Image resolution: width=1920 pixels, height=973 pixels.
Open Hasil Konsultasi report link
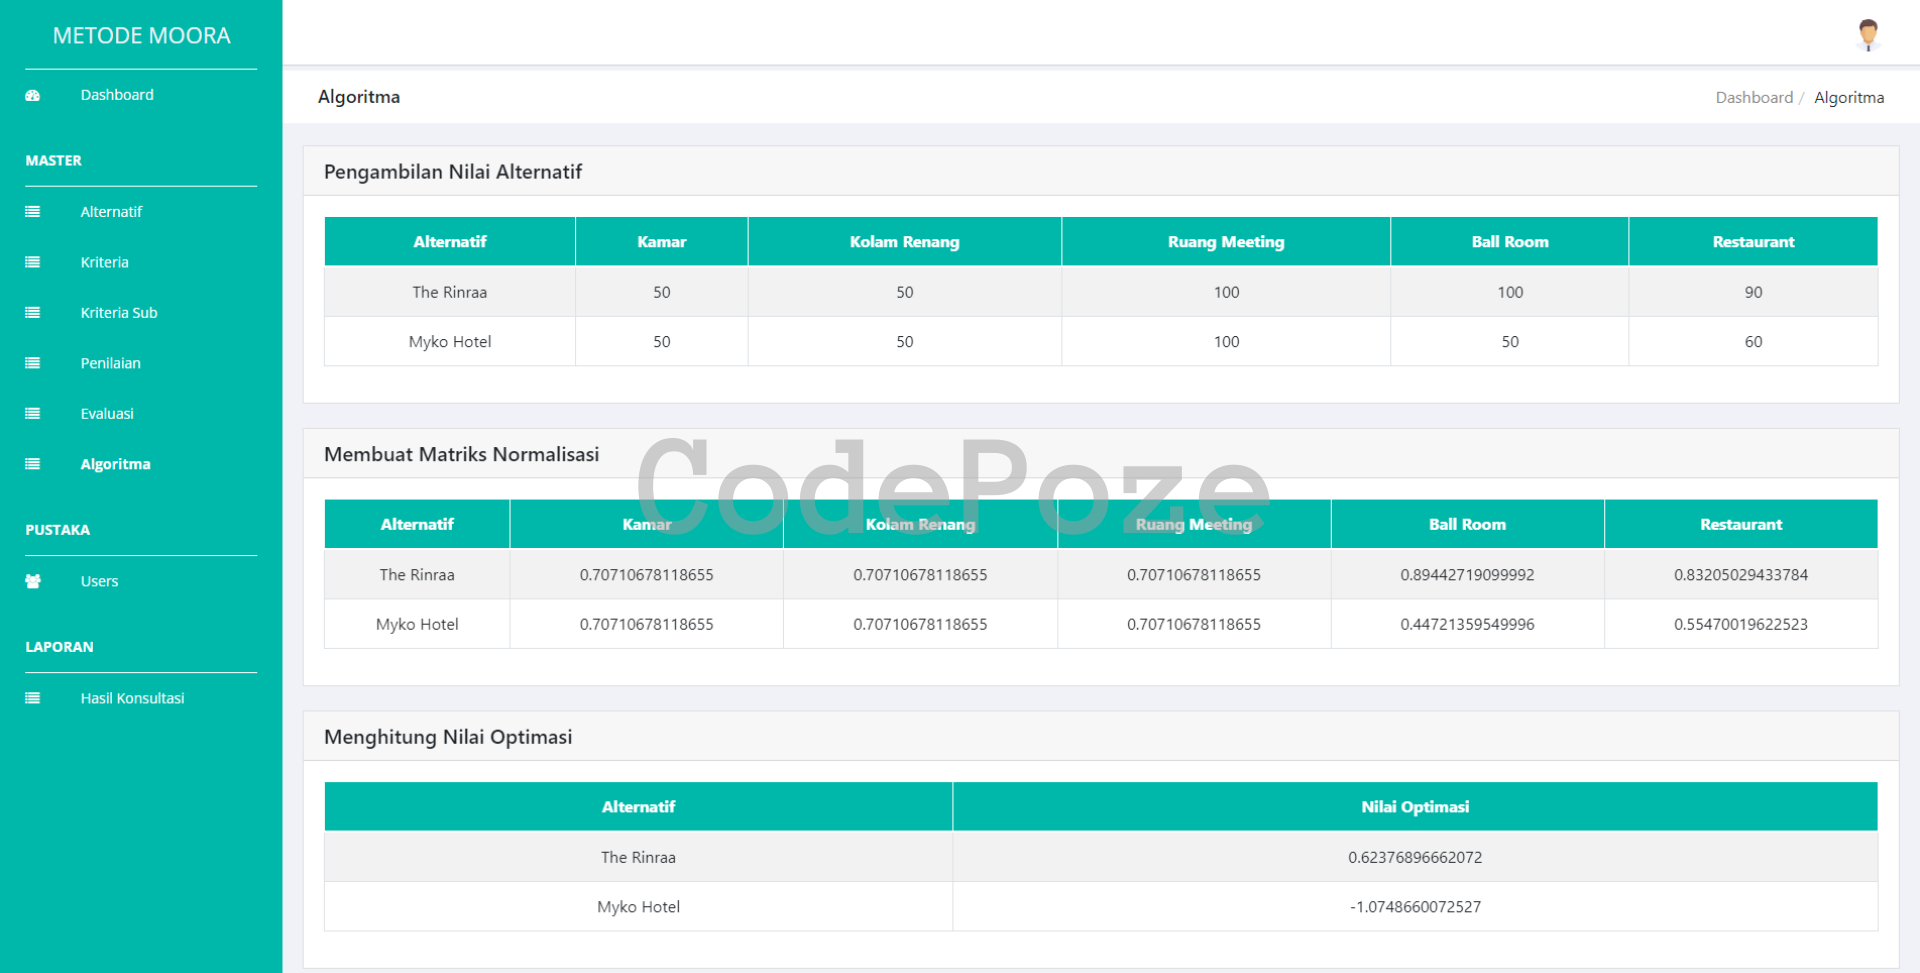tap(132, 698)
